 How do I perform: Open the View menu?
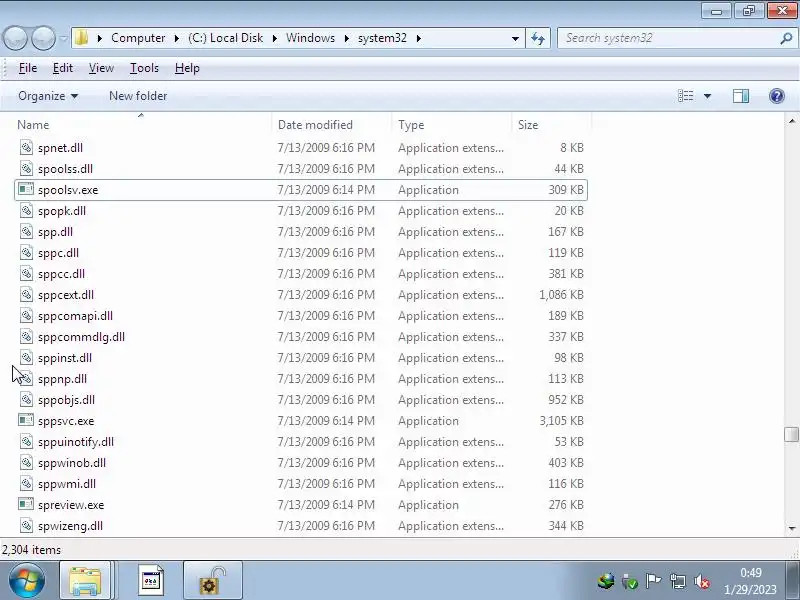101,68
